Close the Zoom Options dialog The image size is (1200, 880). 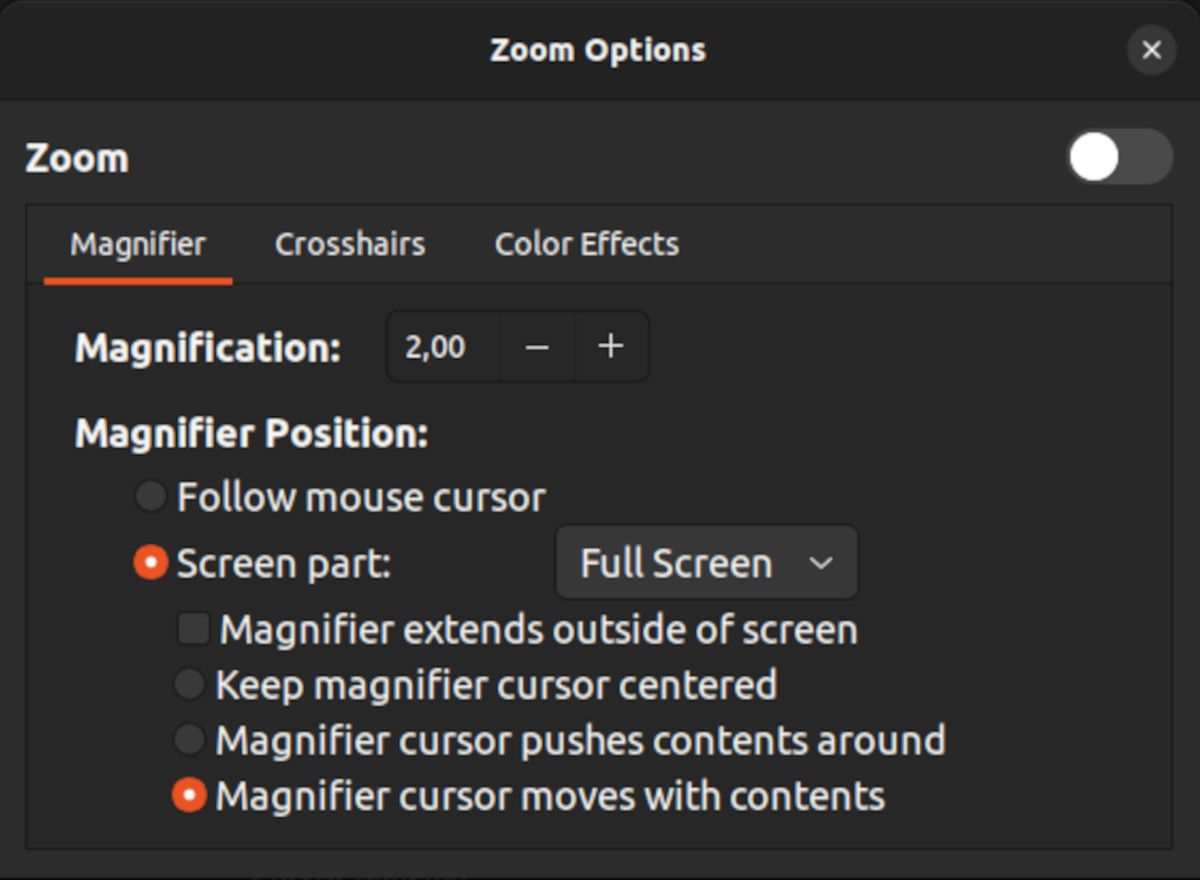click(1151, 50)
